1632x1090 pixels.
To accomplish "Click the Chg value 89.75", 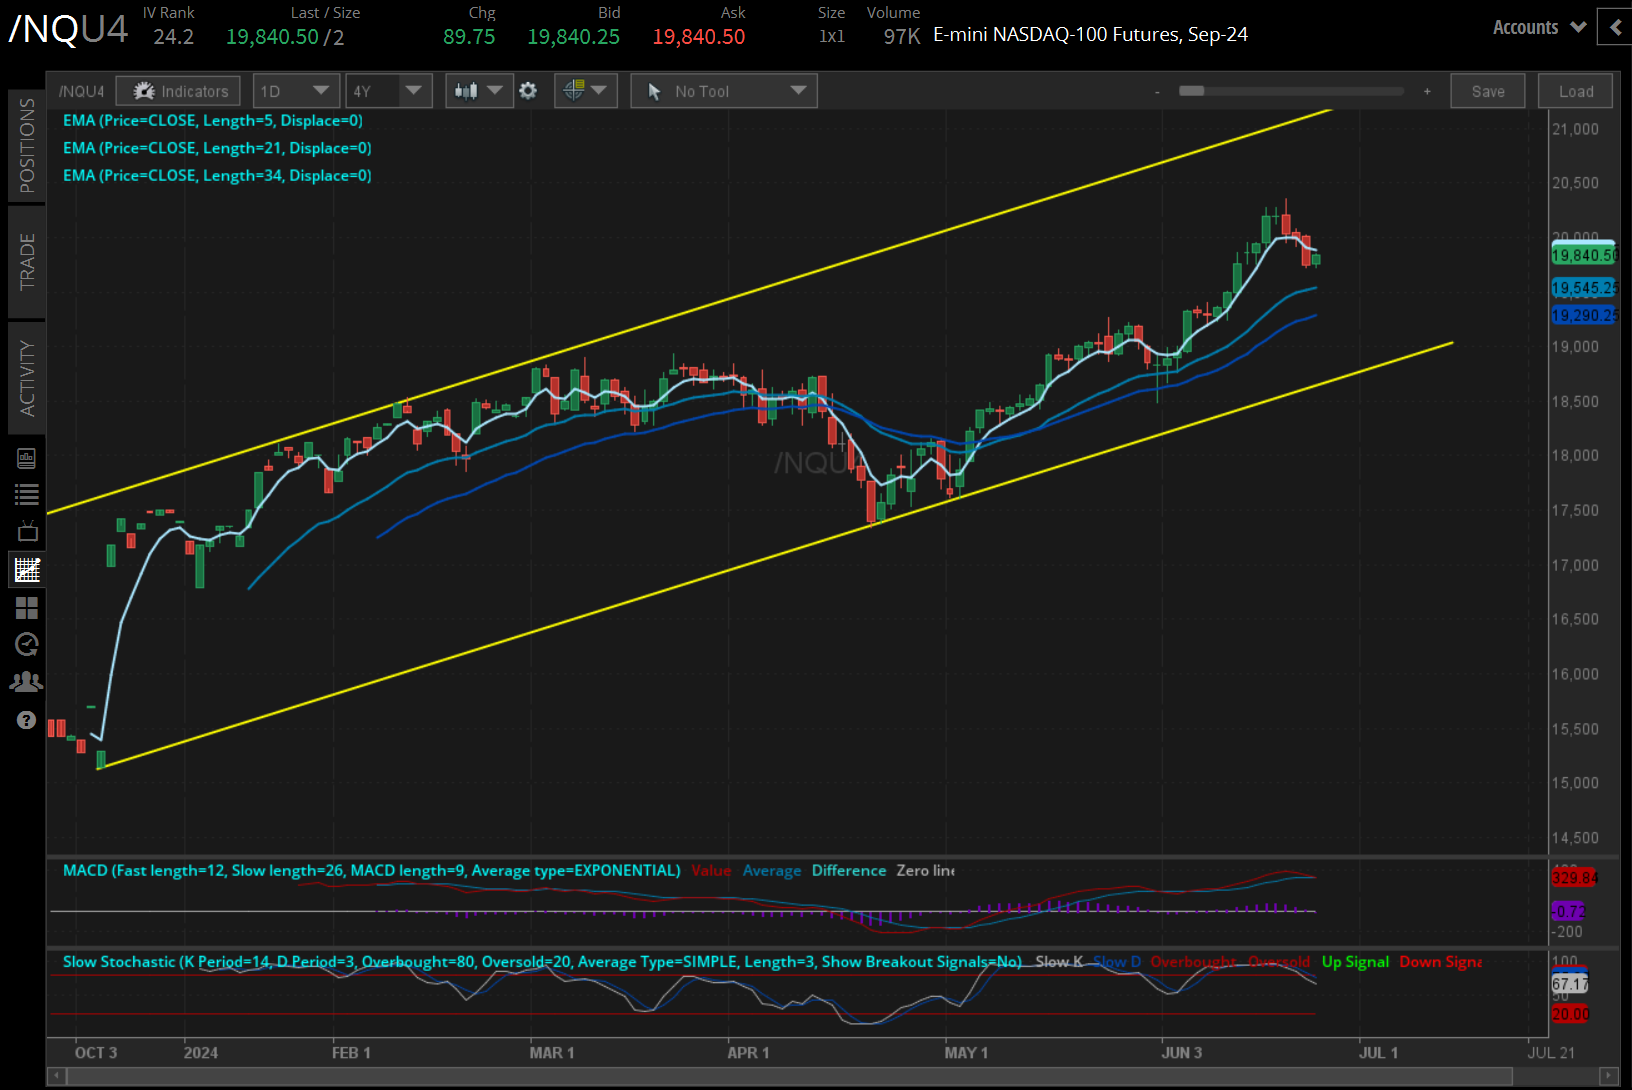I will coord(469,37).
